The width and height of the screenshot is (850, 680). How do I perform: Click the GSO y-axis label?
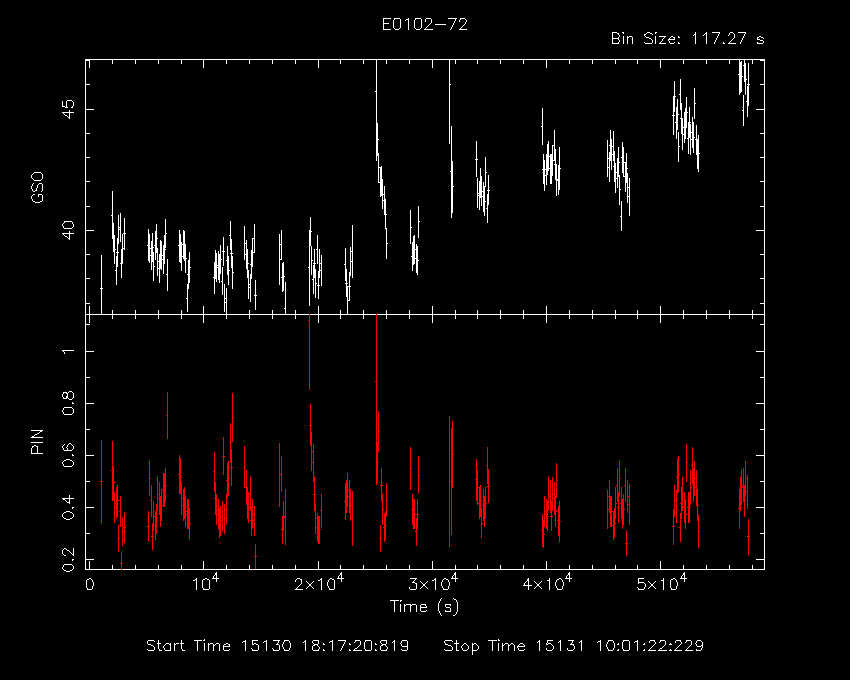[37, 188]
